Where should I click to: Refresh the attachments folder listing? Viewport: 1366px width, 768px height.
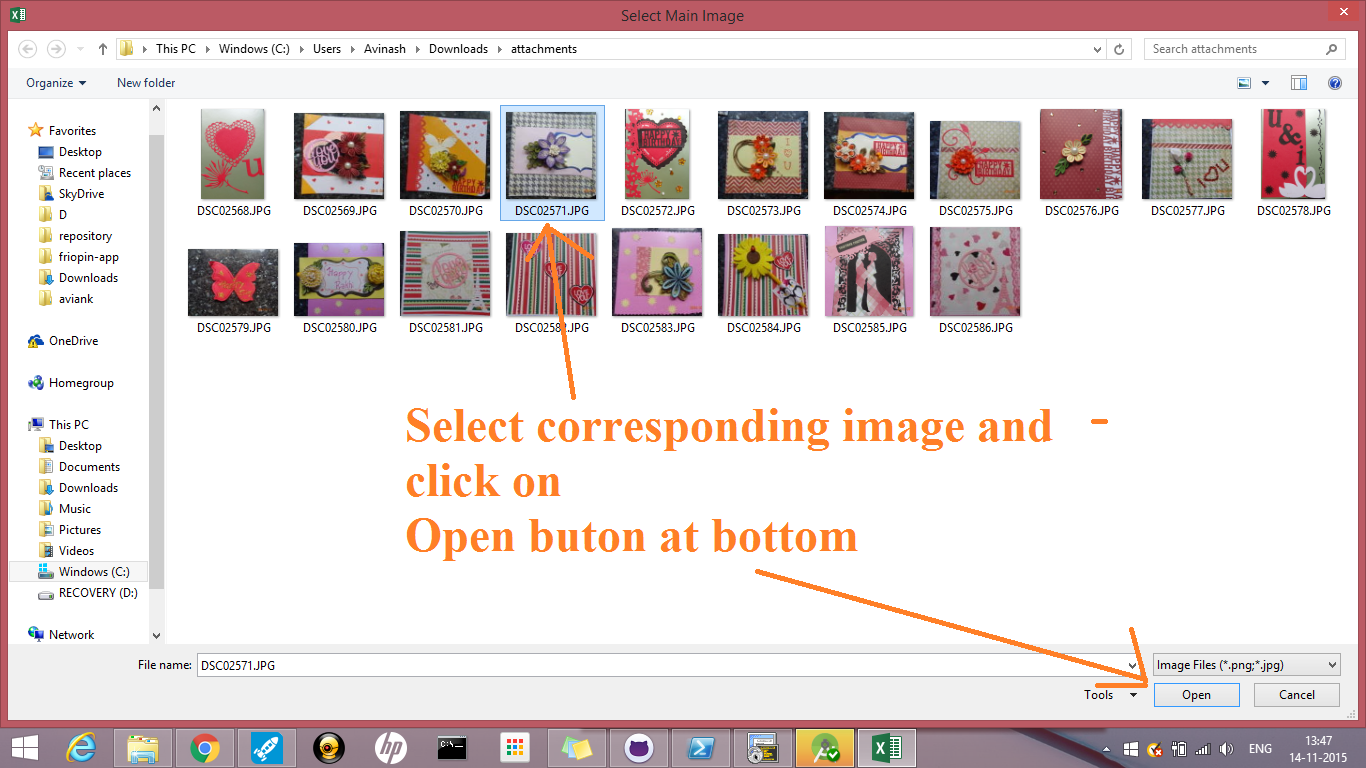[1121, 49]
